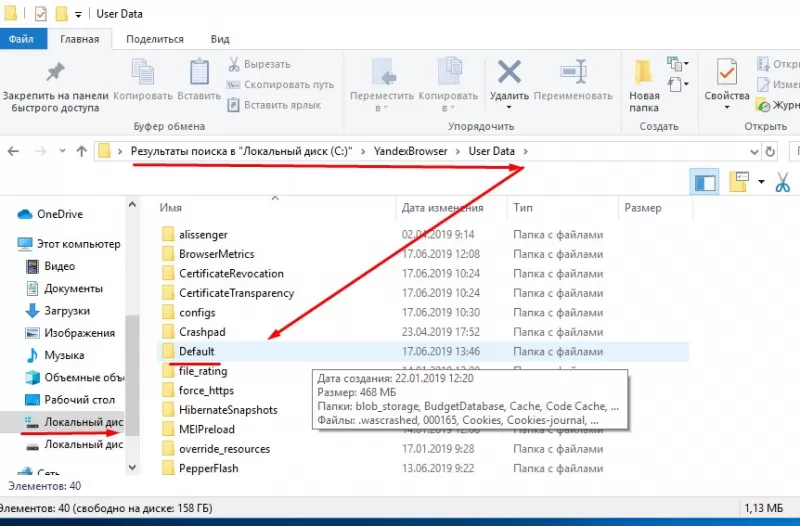This screenshot has height=526, width=800.
Task: Click the Переименовать rename icon
Action: click(x=573, y=72)
